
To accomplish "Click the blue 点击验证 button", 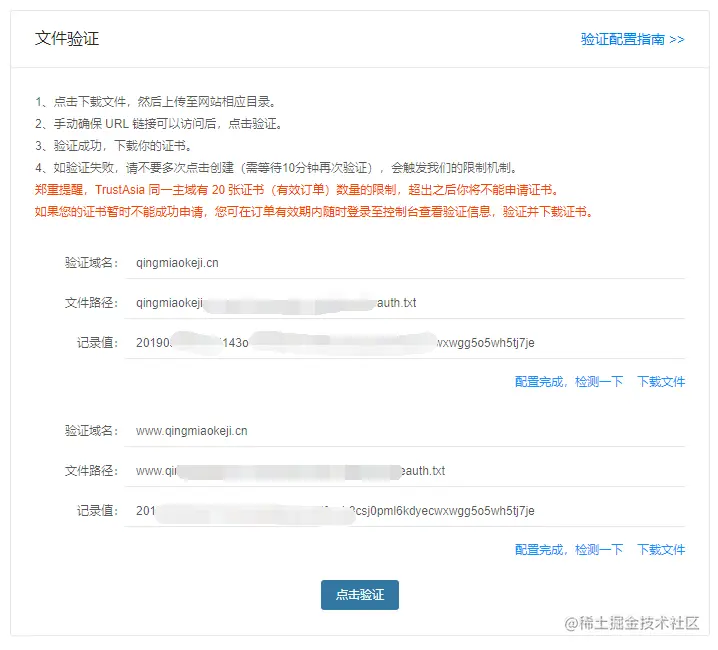I will click(359, 595).
